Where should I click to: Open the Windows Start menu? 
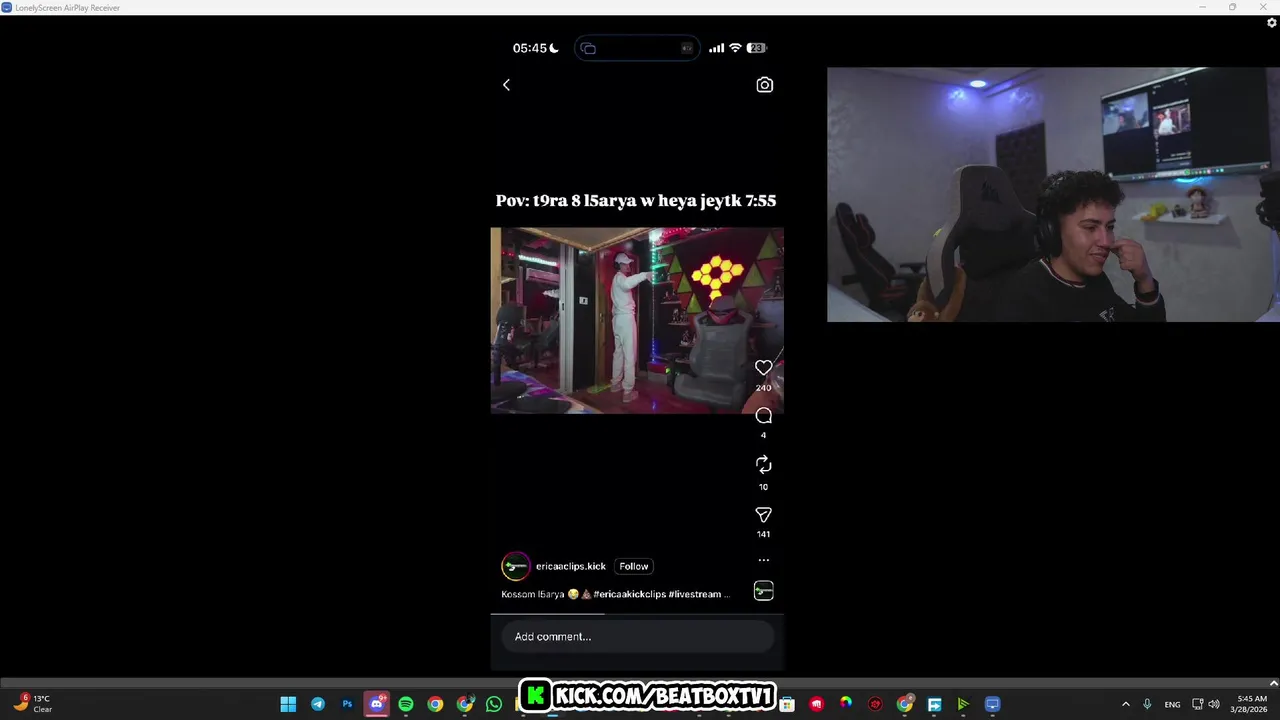click(x=288, y=704)
